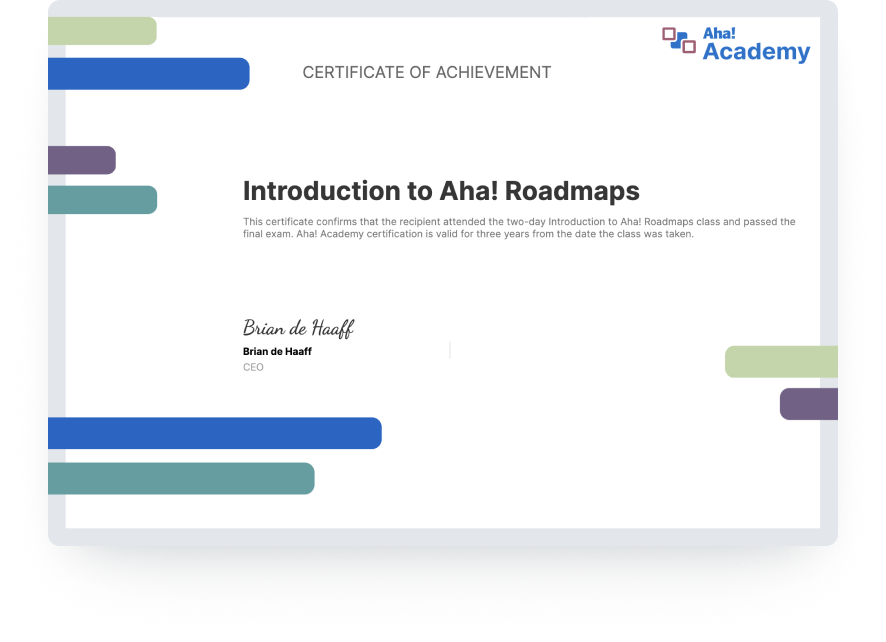886x642 pixels.
Task: Pick the small purple bar on the left
Action: point(82,160)
